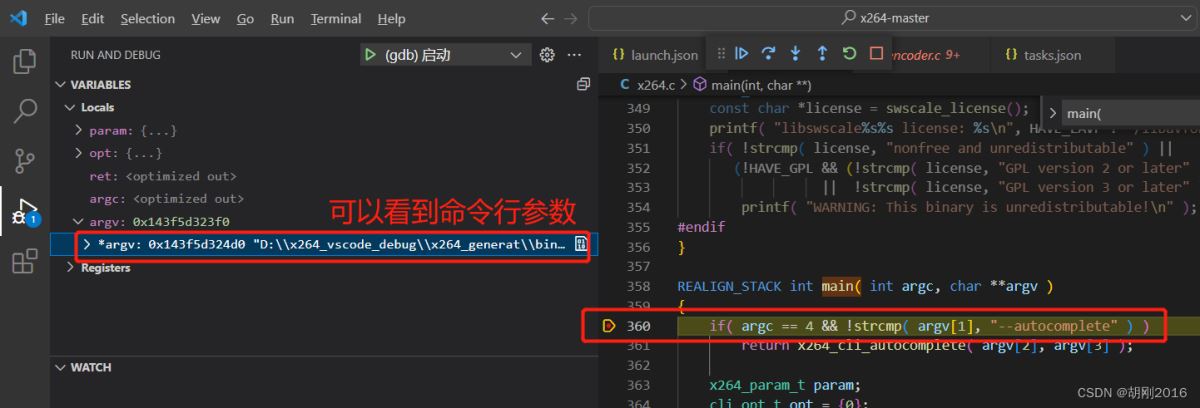Image resolution: width=1200 pixels, height=408 pixels.
Task: Go forward with the navigation arrow
Action: 571,19
